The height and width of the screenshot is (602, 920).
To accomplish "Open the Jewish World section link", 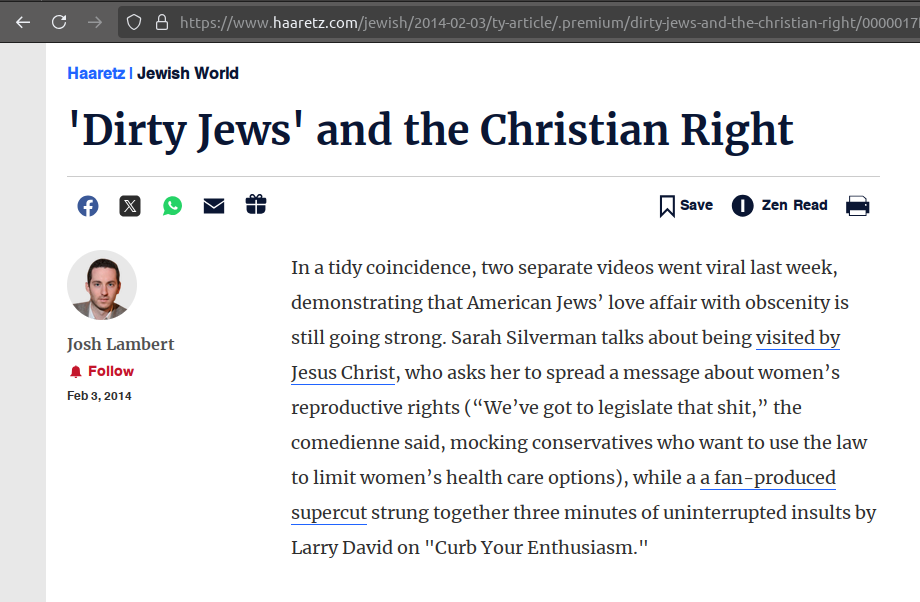I will pos(188,73).
